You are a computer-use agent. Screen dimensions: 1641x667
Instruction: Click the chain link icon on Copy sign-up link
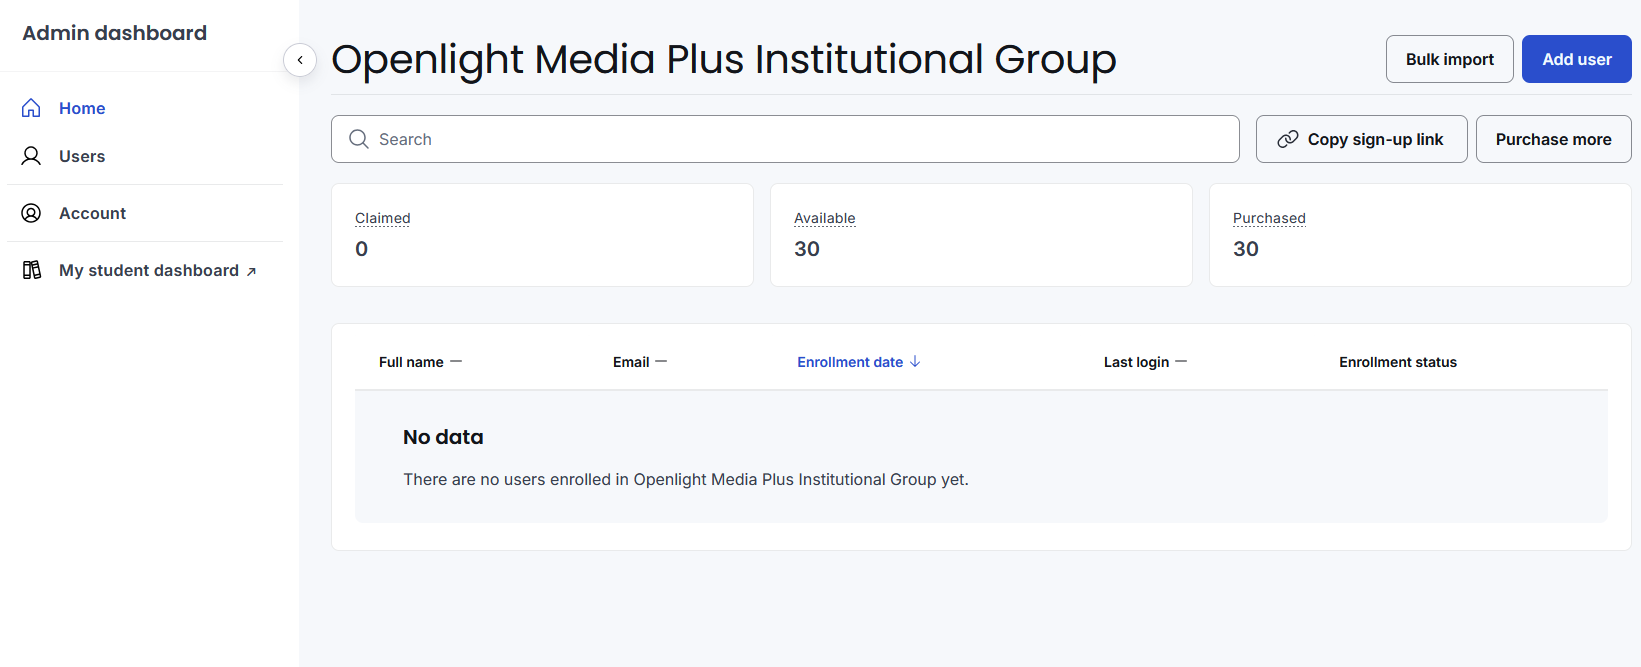coord(1288,139)
